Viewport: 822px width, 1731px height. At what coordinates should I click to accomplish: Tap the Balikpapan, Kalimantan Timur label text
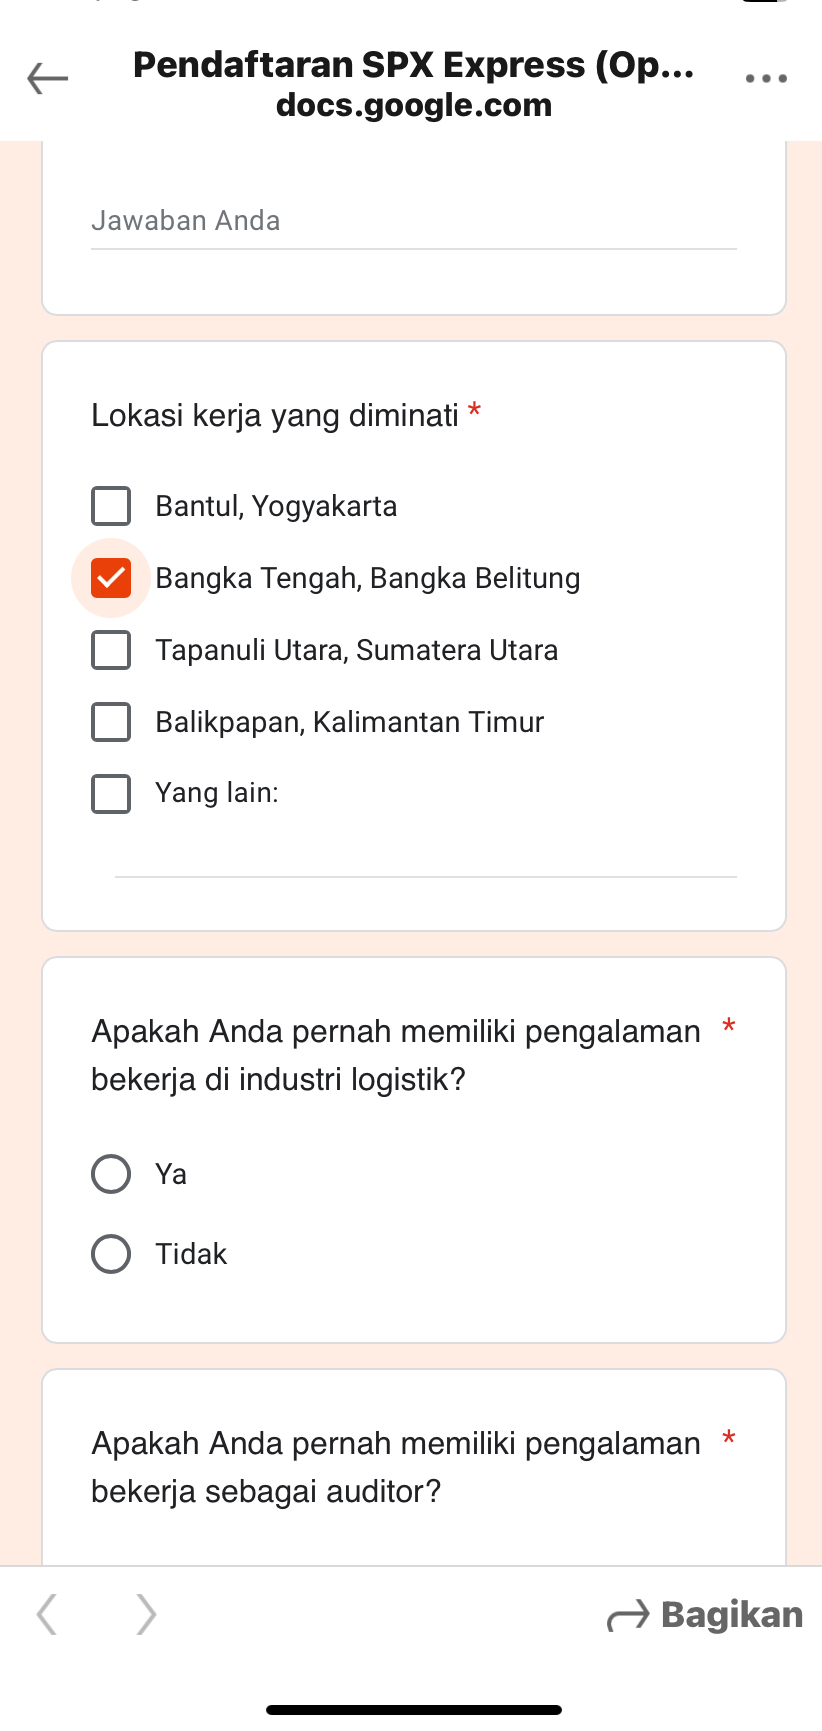coord(349,722)
